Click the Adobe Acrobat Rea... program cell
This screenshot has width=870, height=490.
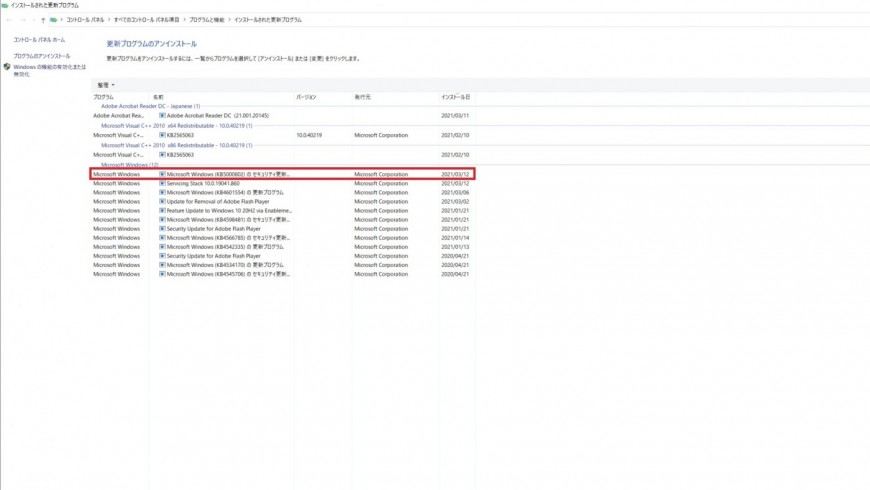pyautogui.click(x=119, y=115)
